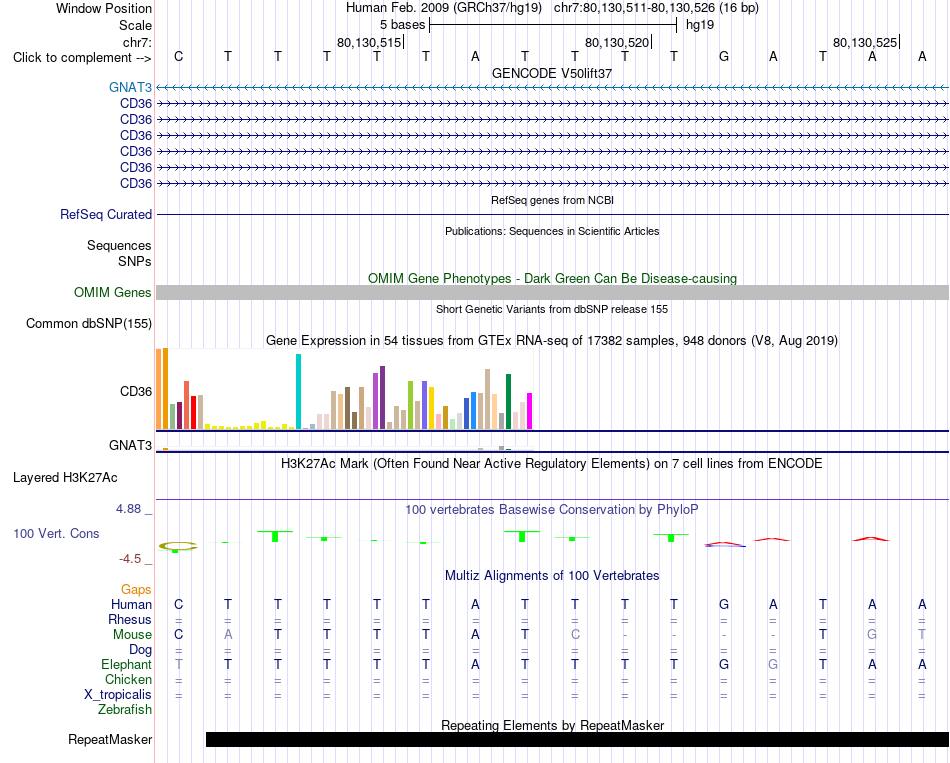Viewport: 950px width, 763px height.
Task: Select the Mouse species alignment label
Action: [132, 635]
